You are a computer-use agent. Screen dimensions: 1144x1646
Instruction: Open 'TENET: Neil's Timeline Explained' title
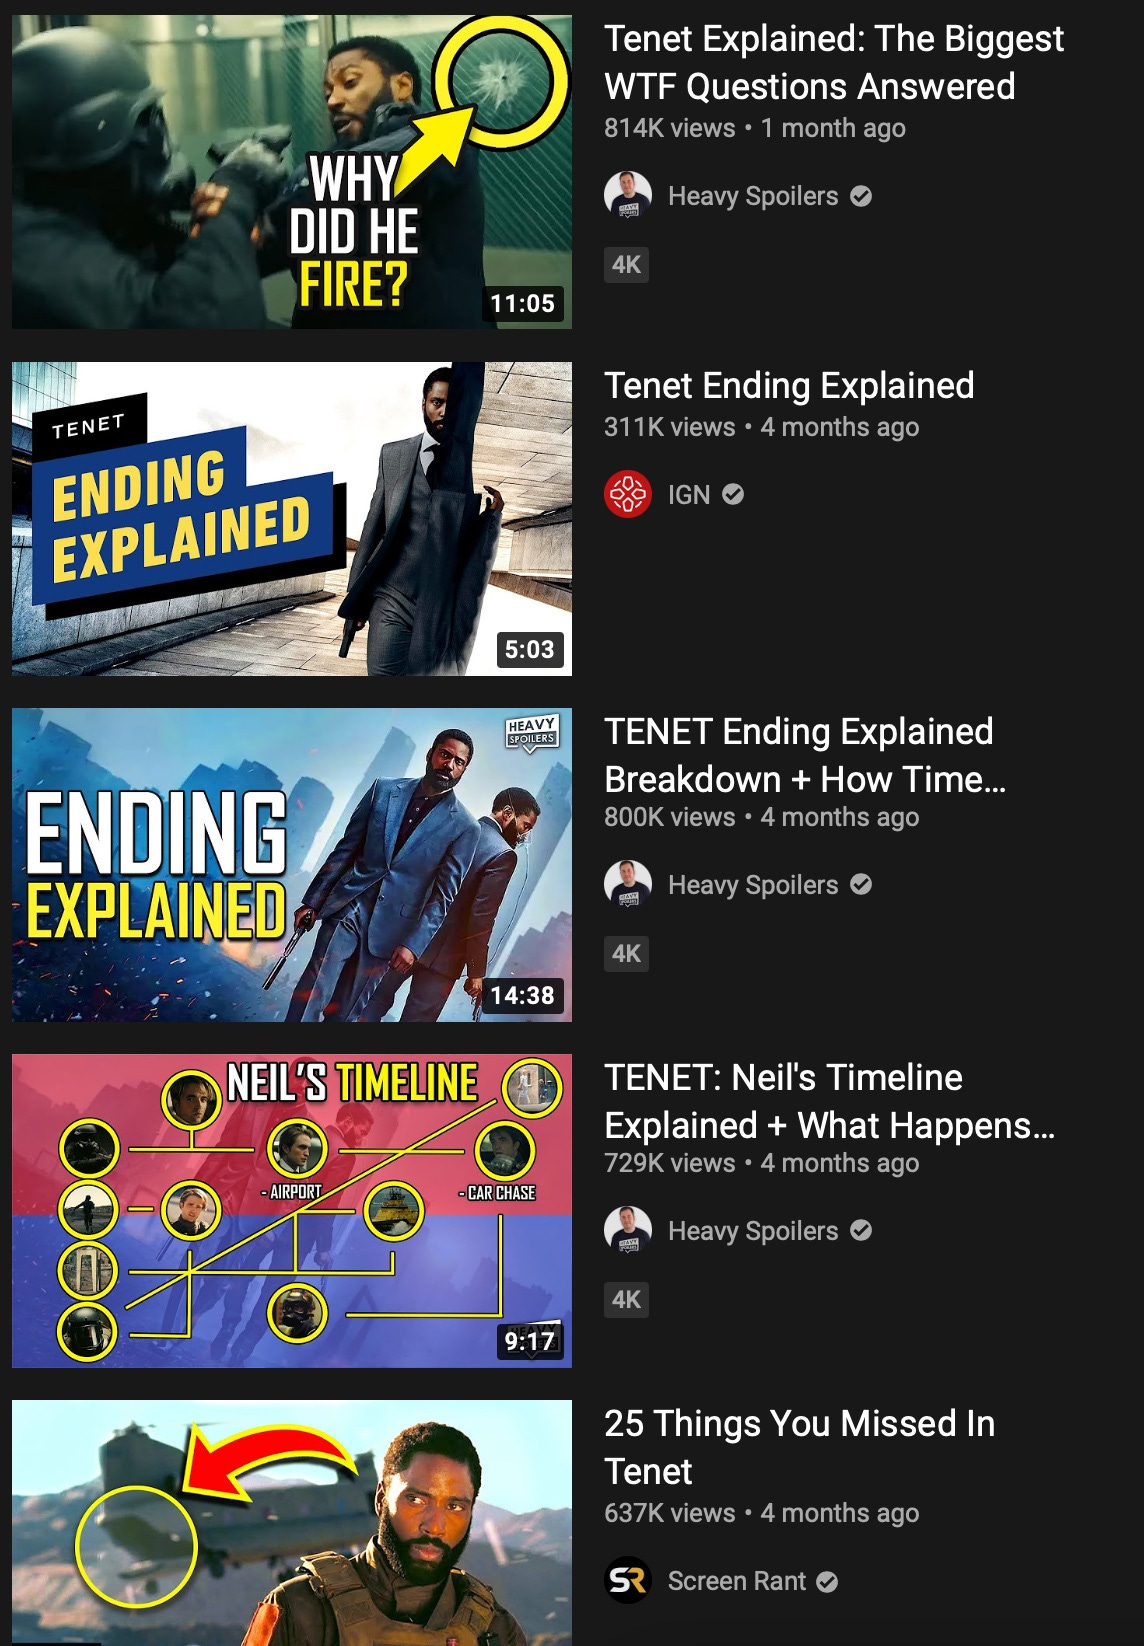pyautogui.click(x=829, y=1101)
